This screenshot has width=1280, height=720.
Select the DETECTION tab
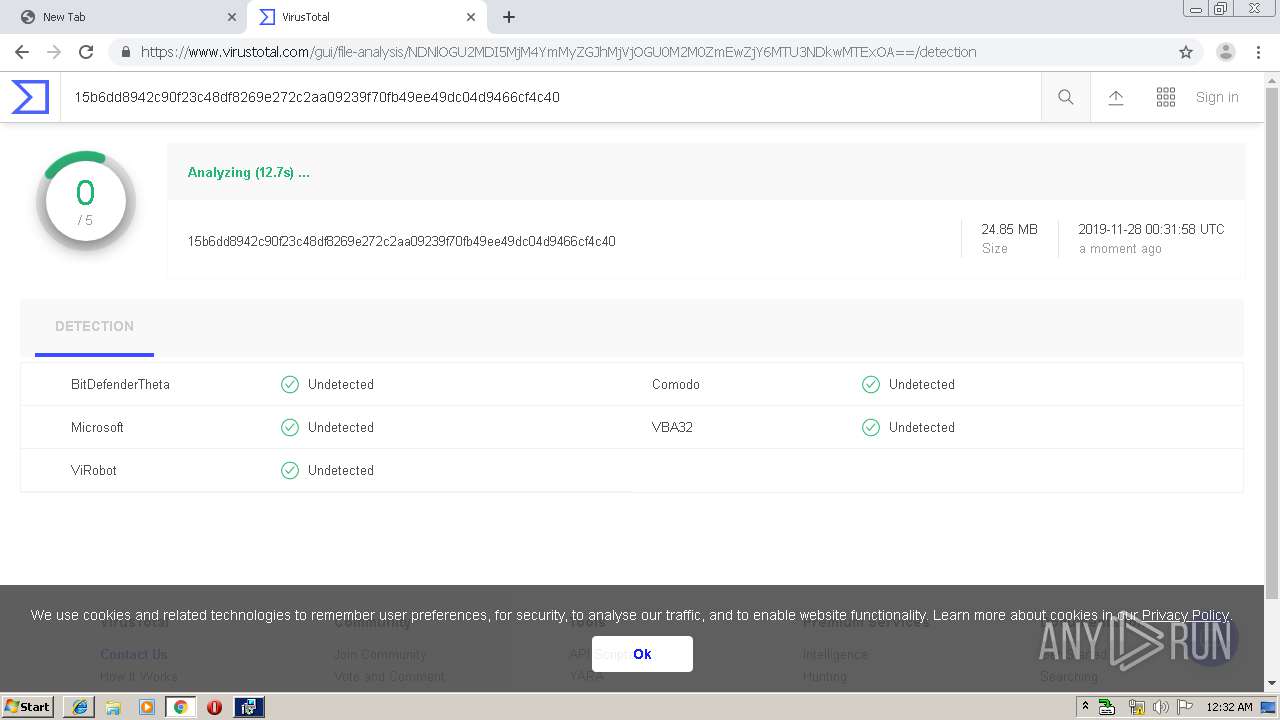94,326
